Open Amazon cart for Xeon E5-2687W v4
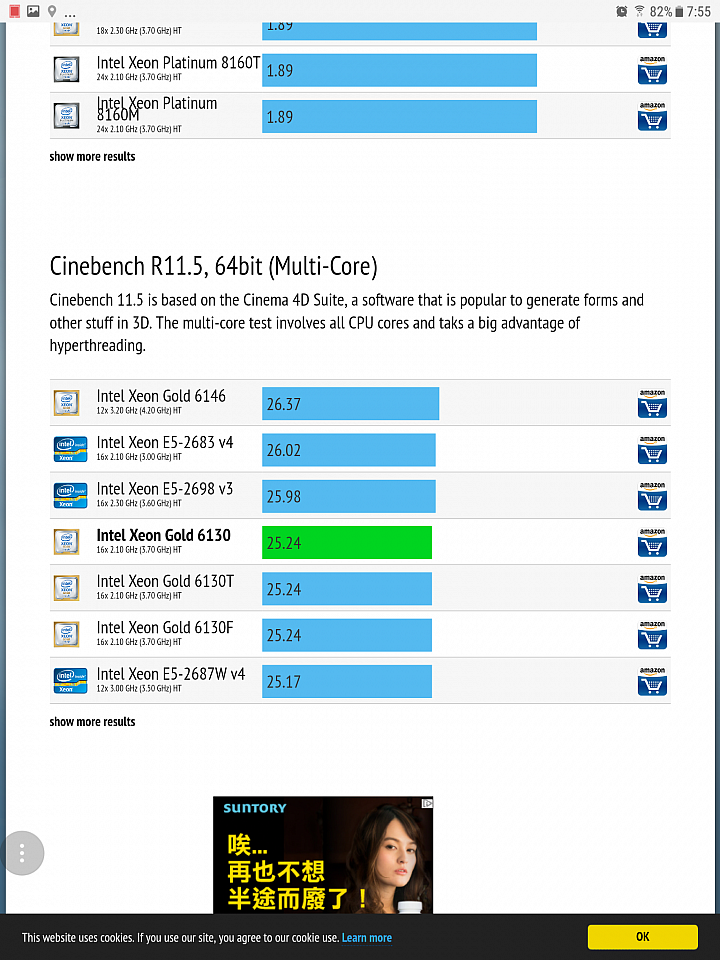720x960 pixels. 652,681
